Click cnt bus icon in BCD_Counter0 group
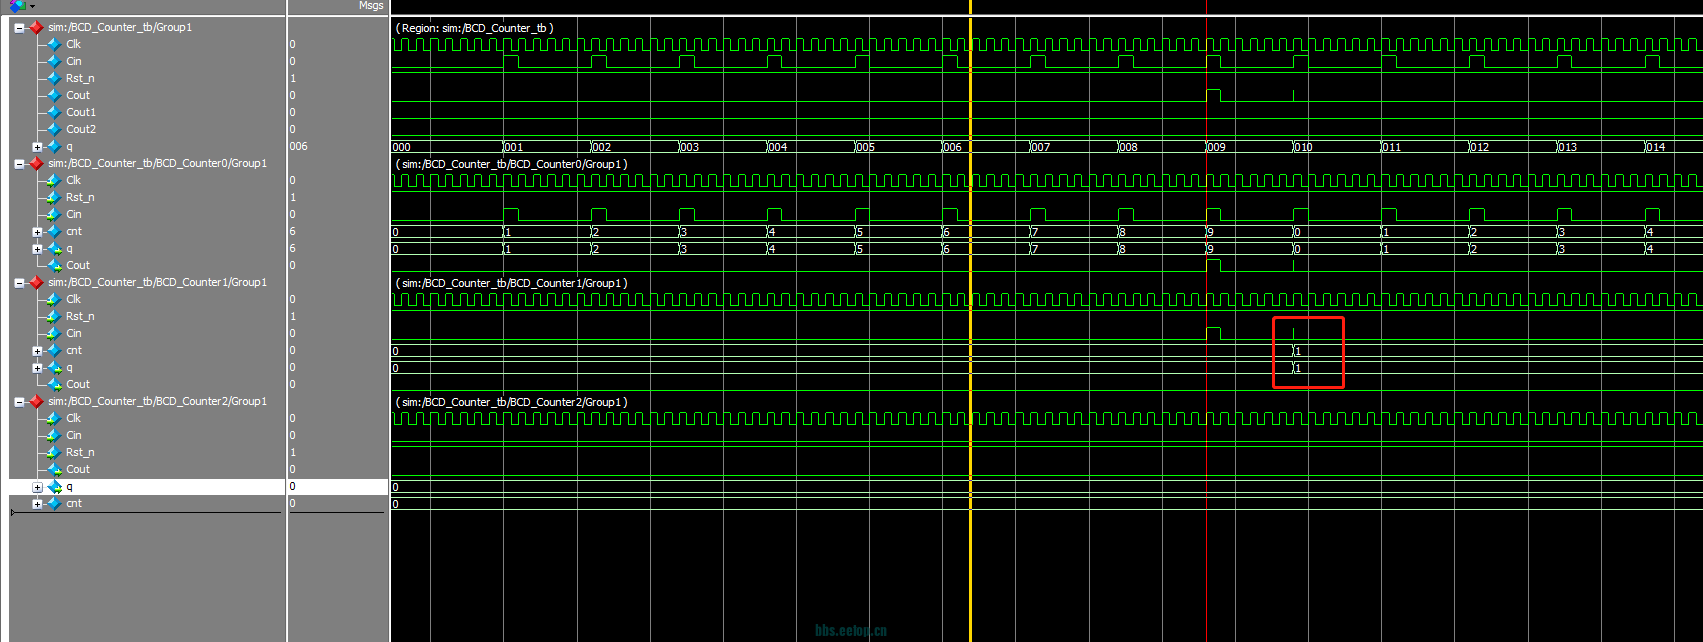1703x642 pixels. click(x=55, y=232)
